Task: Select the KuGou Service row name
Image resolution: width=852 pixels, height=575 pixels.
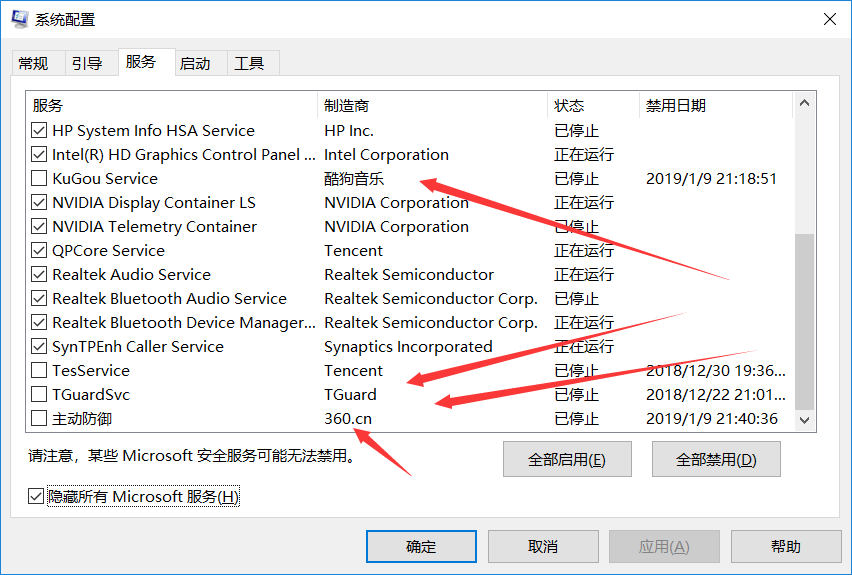Action: [105, 179]
